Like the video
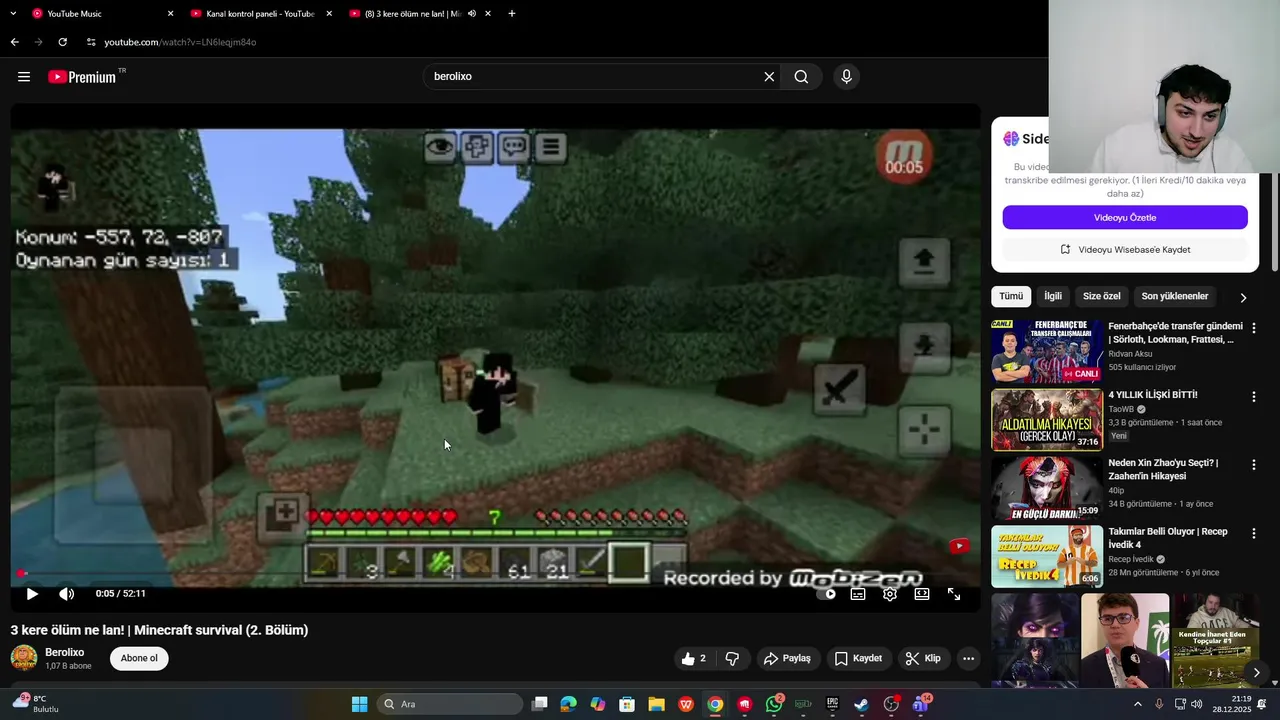The height and width of the screenshot is (720, 1280). click(x=696, y=658)
